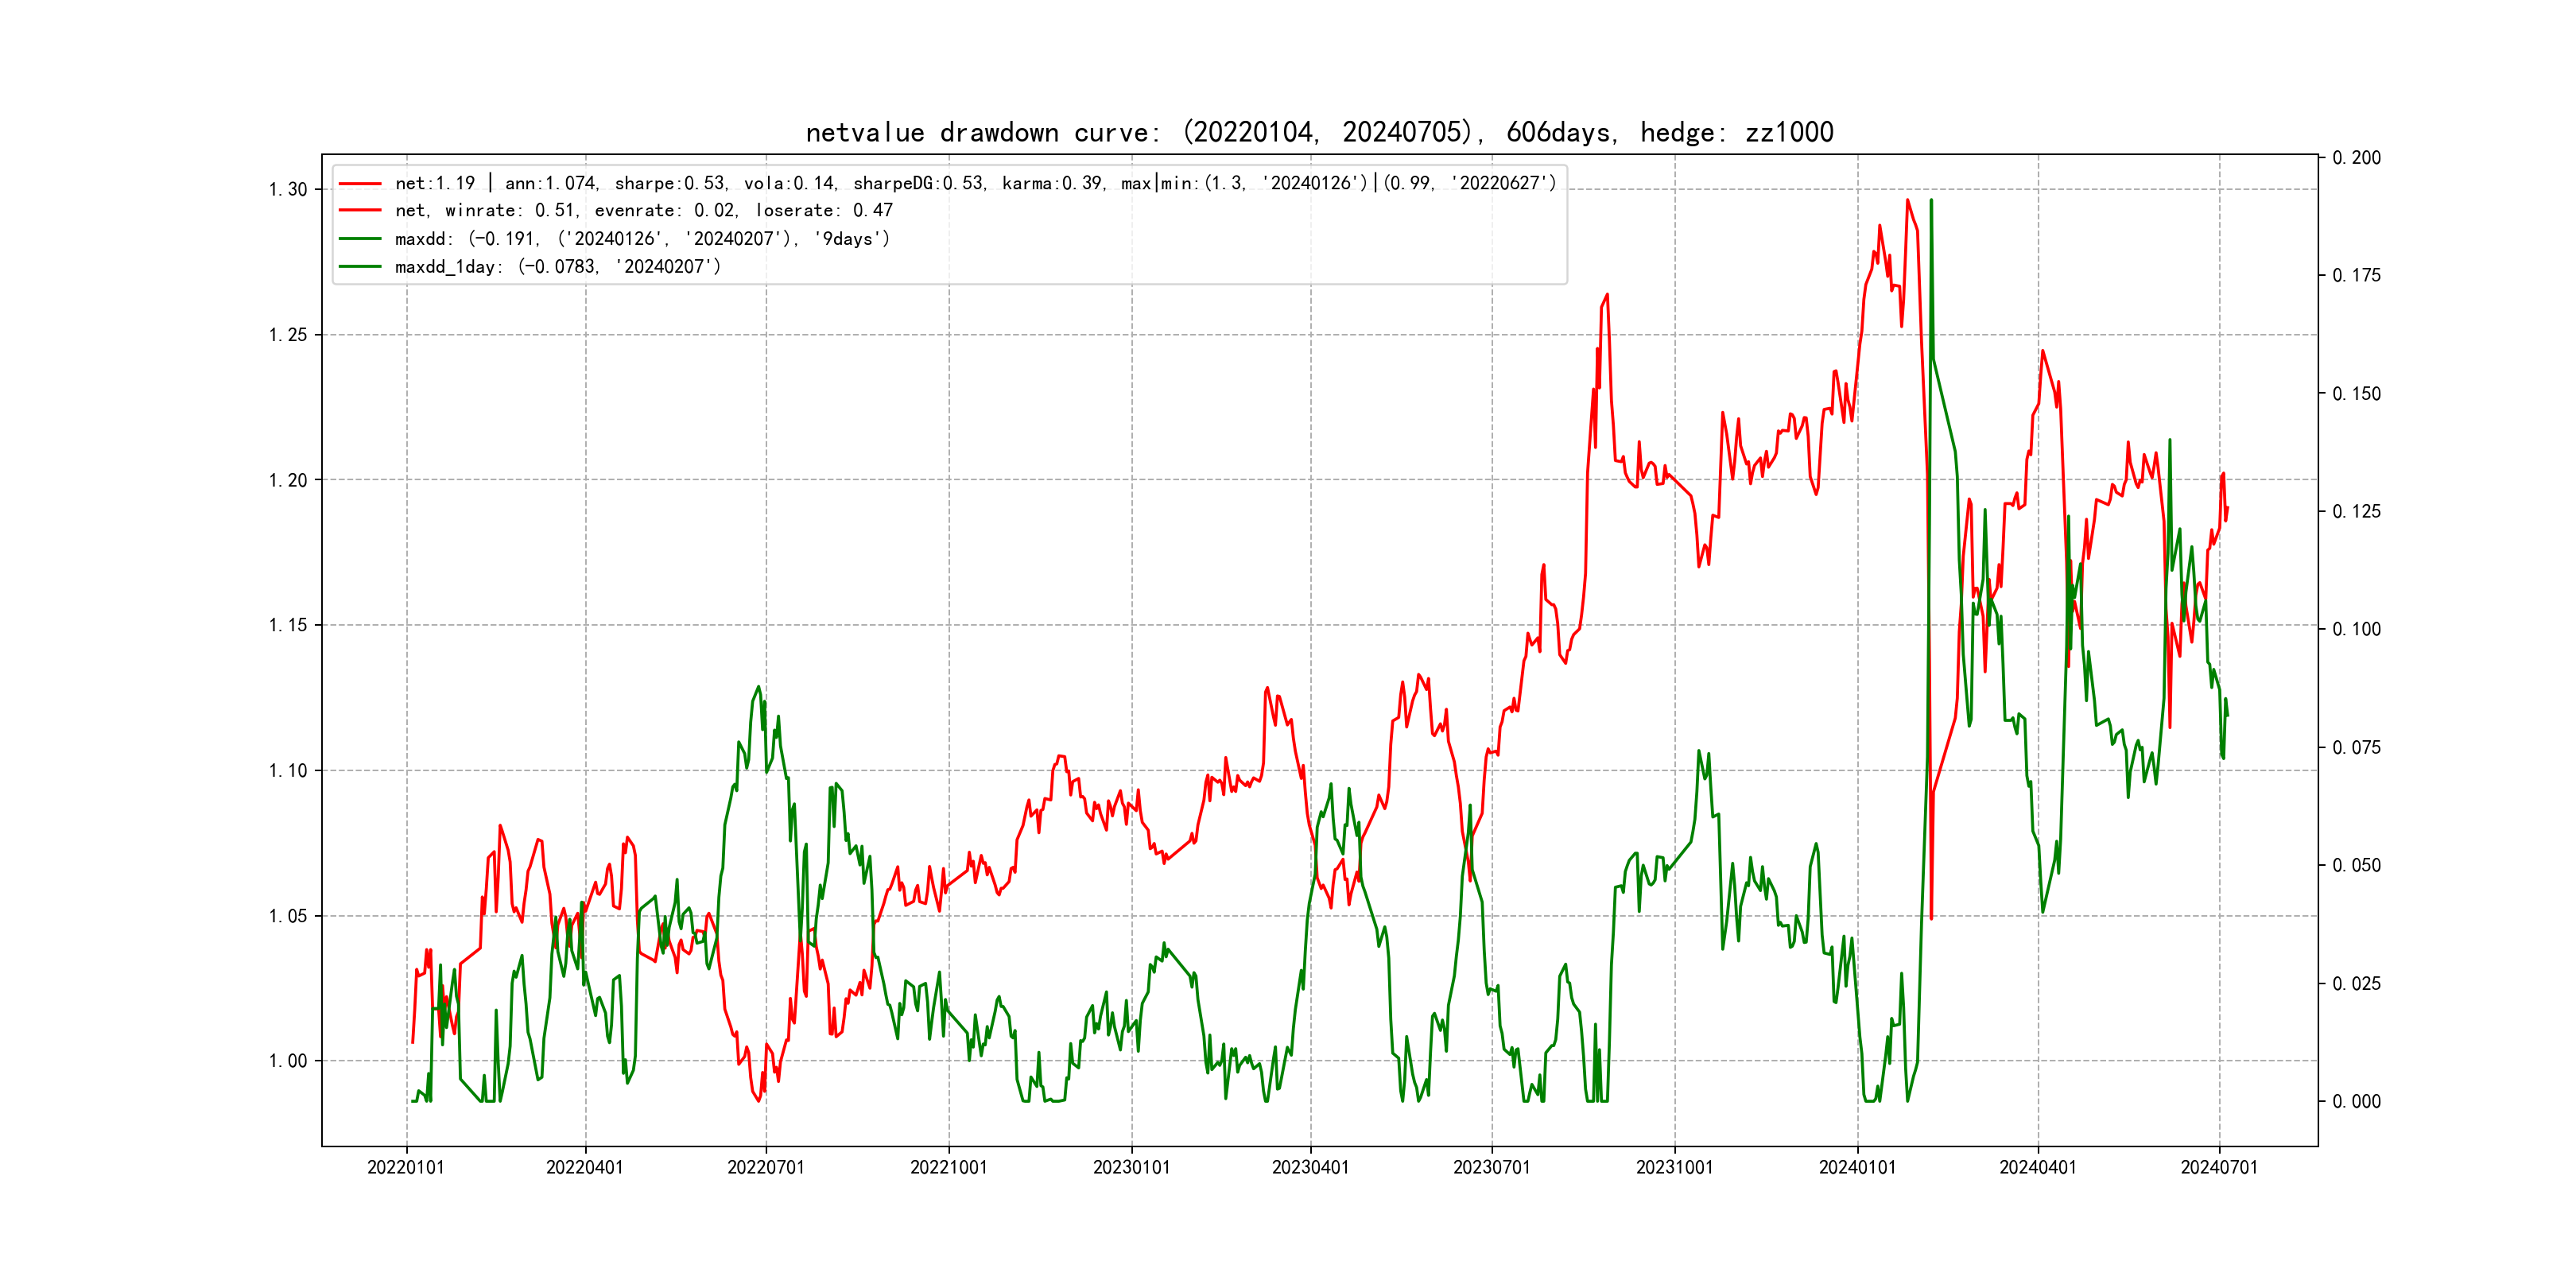Click the 20240401 x-axis tick label
The width and height of the screenshot is (2576, 1288).
[x=2037, y=1167]
